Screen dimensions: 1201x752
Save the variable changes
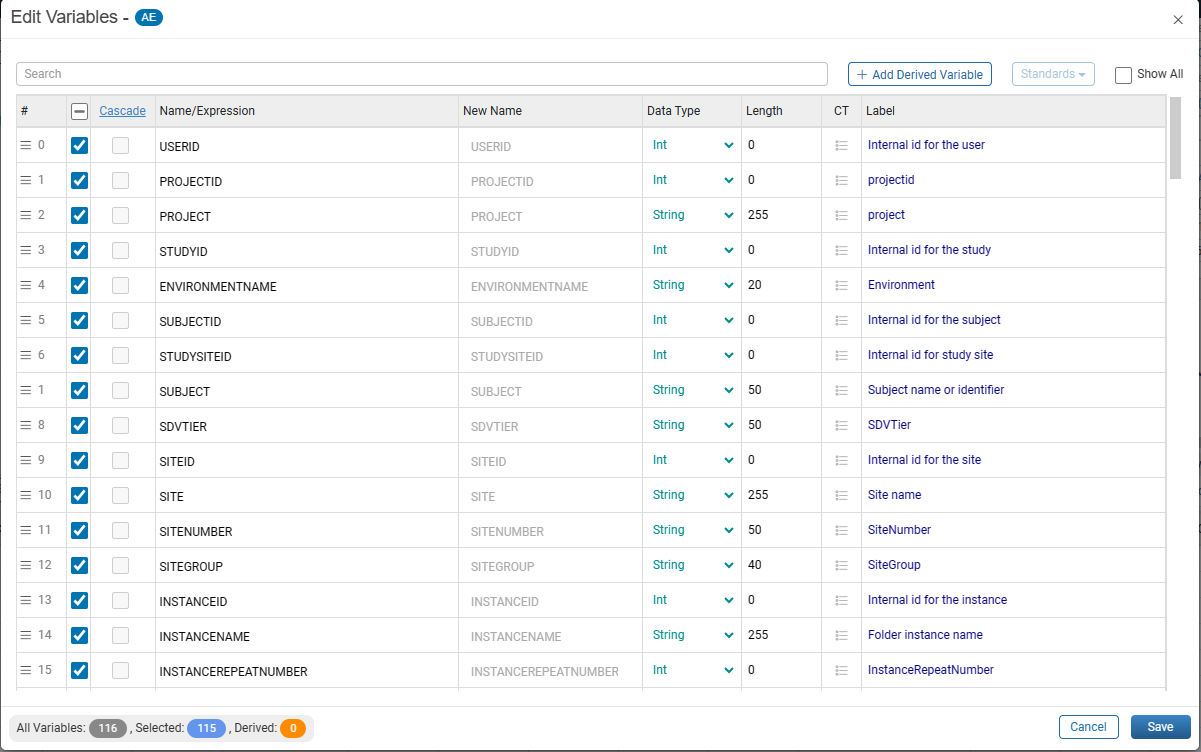pyautogui.click(x=1160, y=727)
